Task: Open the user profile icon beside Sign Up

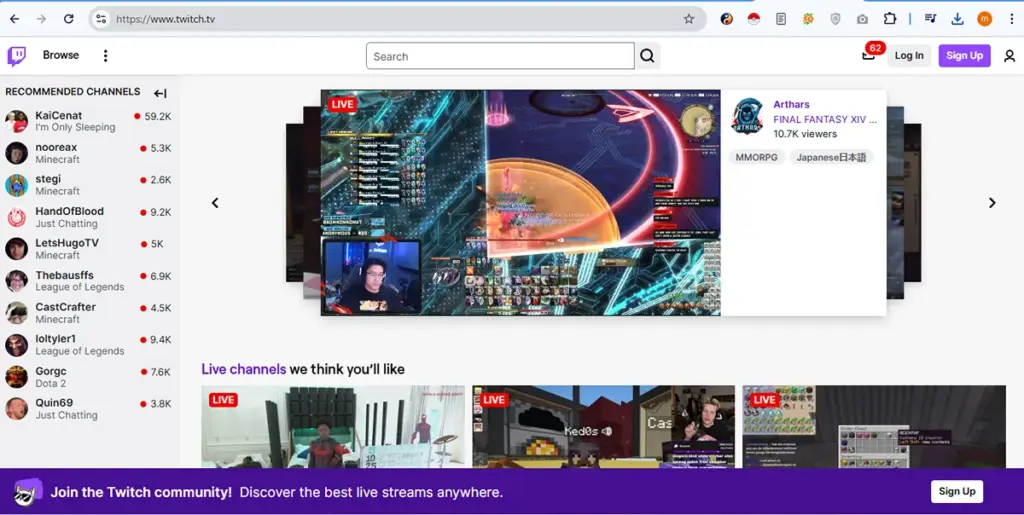Action: point(1009,56)
